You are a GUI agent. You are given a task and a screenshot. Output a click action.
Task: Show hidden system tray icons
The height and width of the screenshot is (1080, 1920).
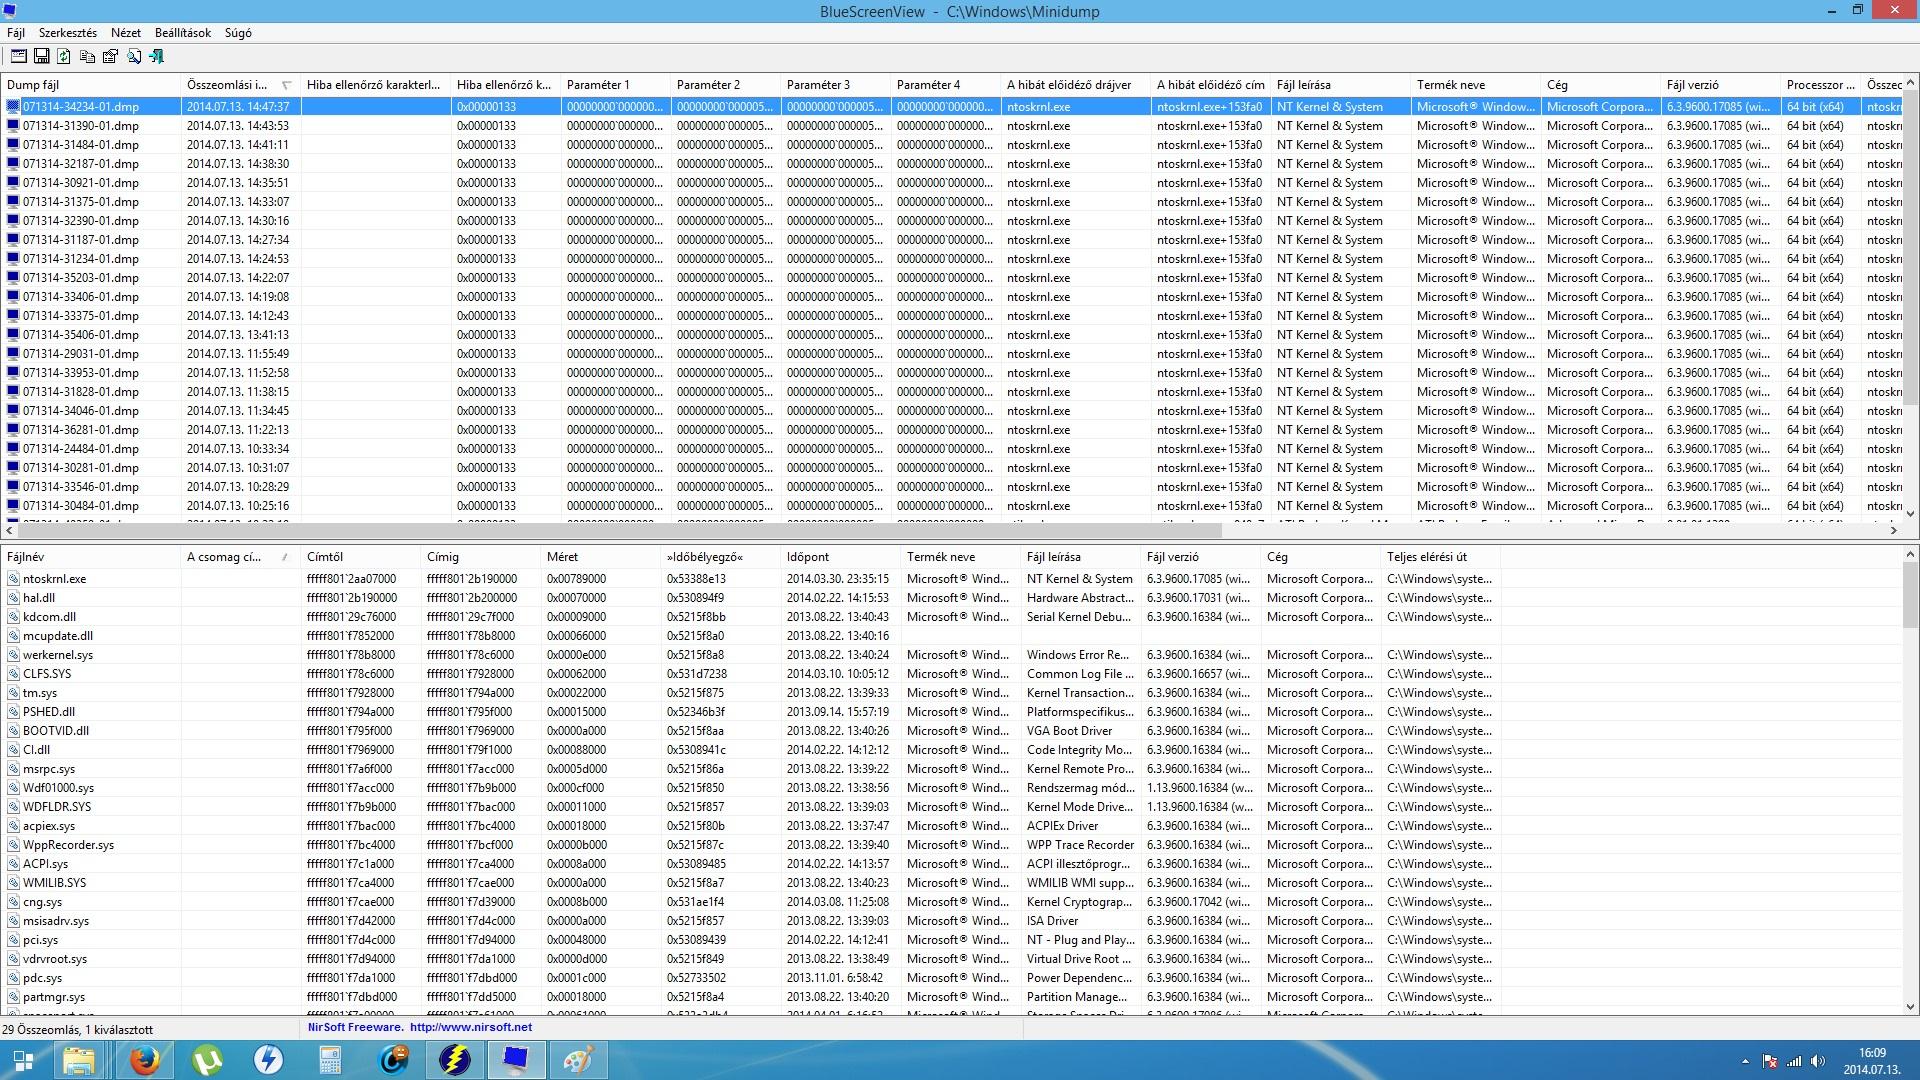point(1745,1061)
